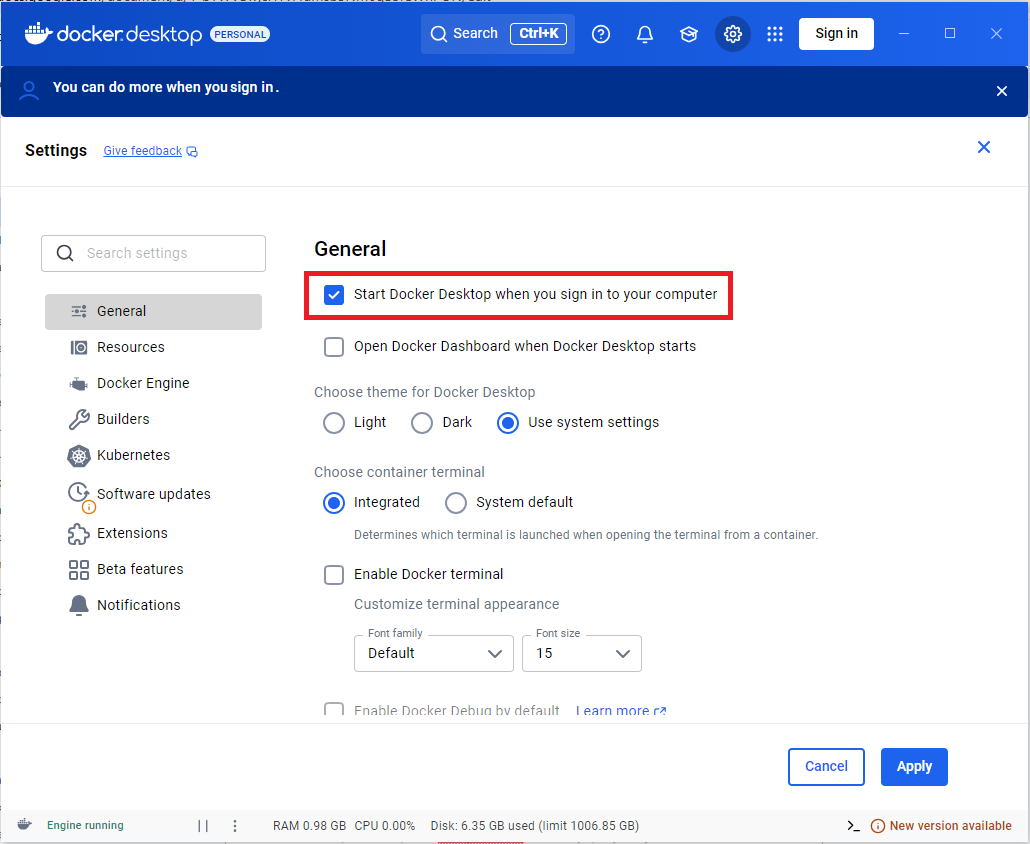
Task: Select the Dark theme radio button
Action: click(x=422, y=423)
